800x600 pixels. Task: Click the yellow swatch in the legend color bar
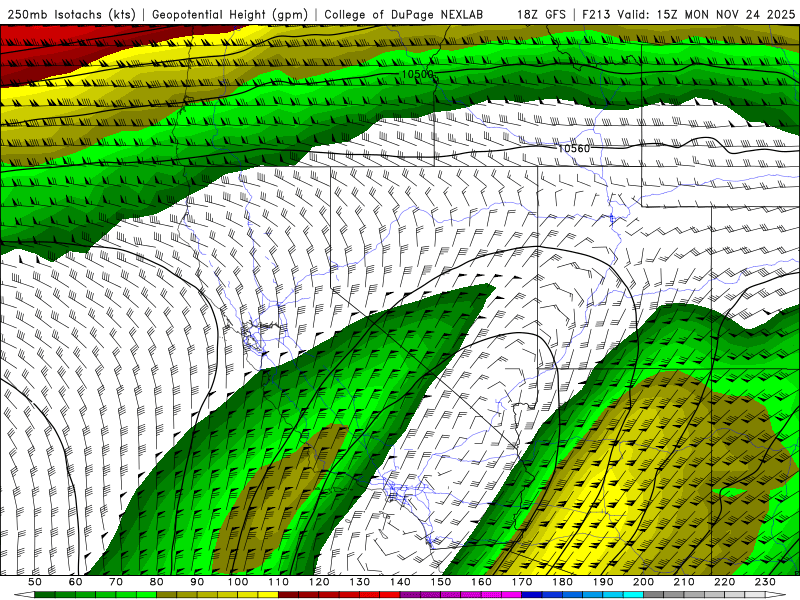[x=268, y=595]
